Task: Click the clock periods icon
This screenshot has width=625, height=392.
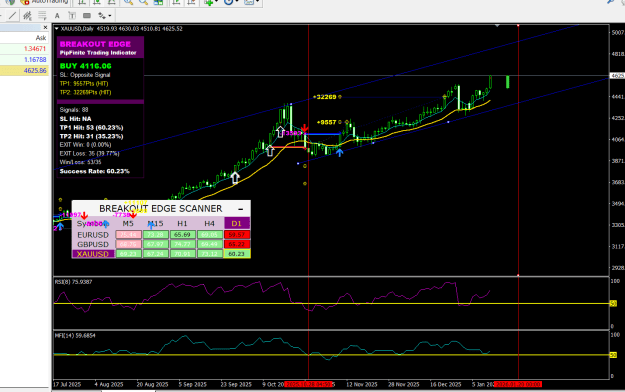Action: [228, 2]
